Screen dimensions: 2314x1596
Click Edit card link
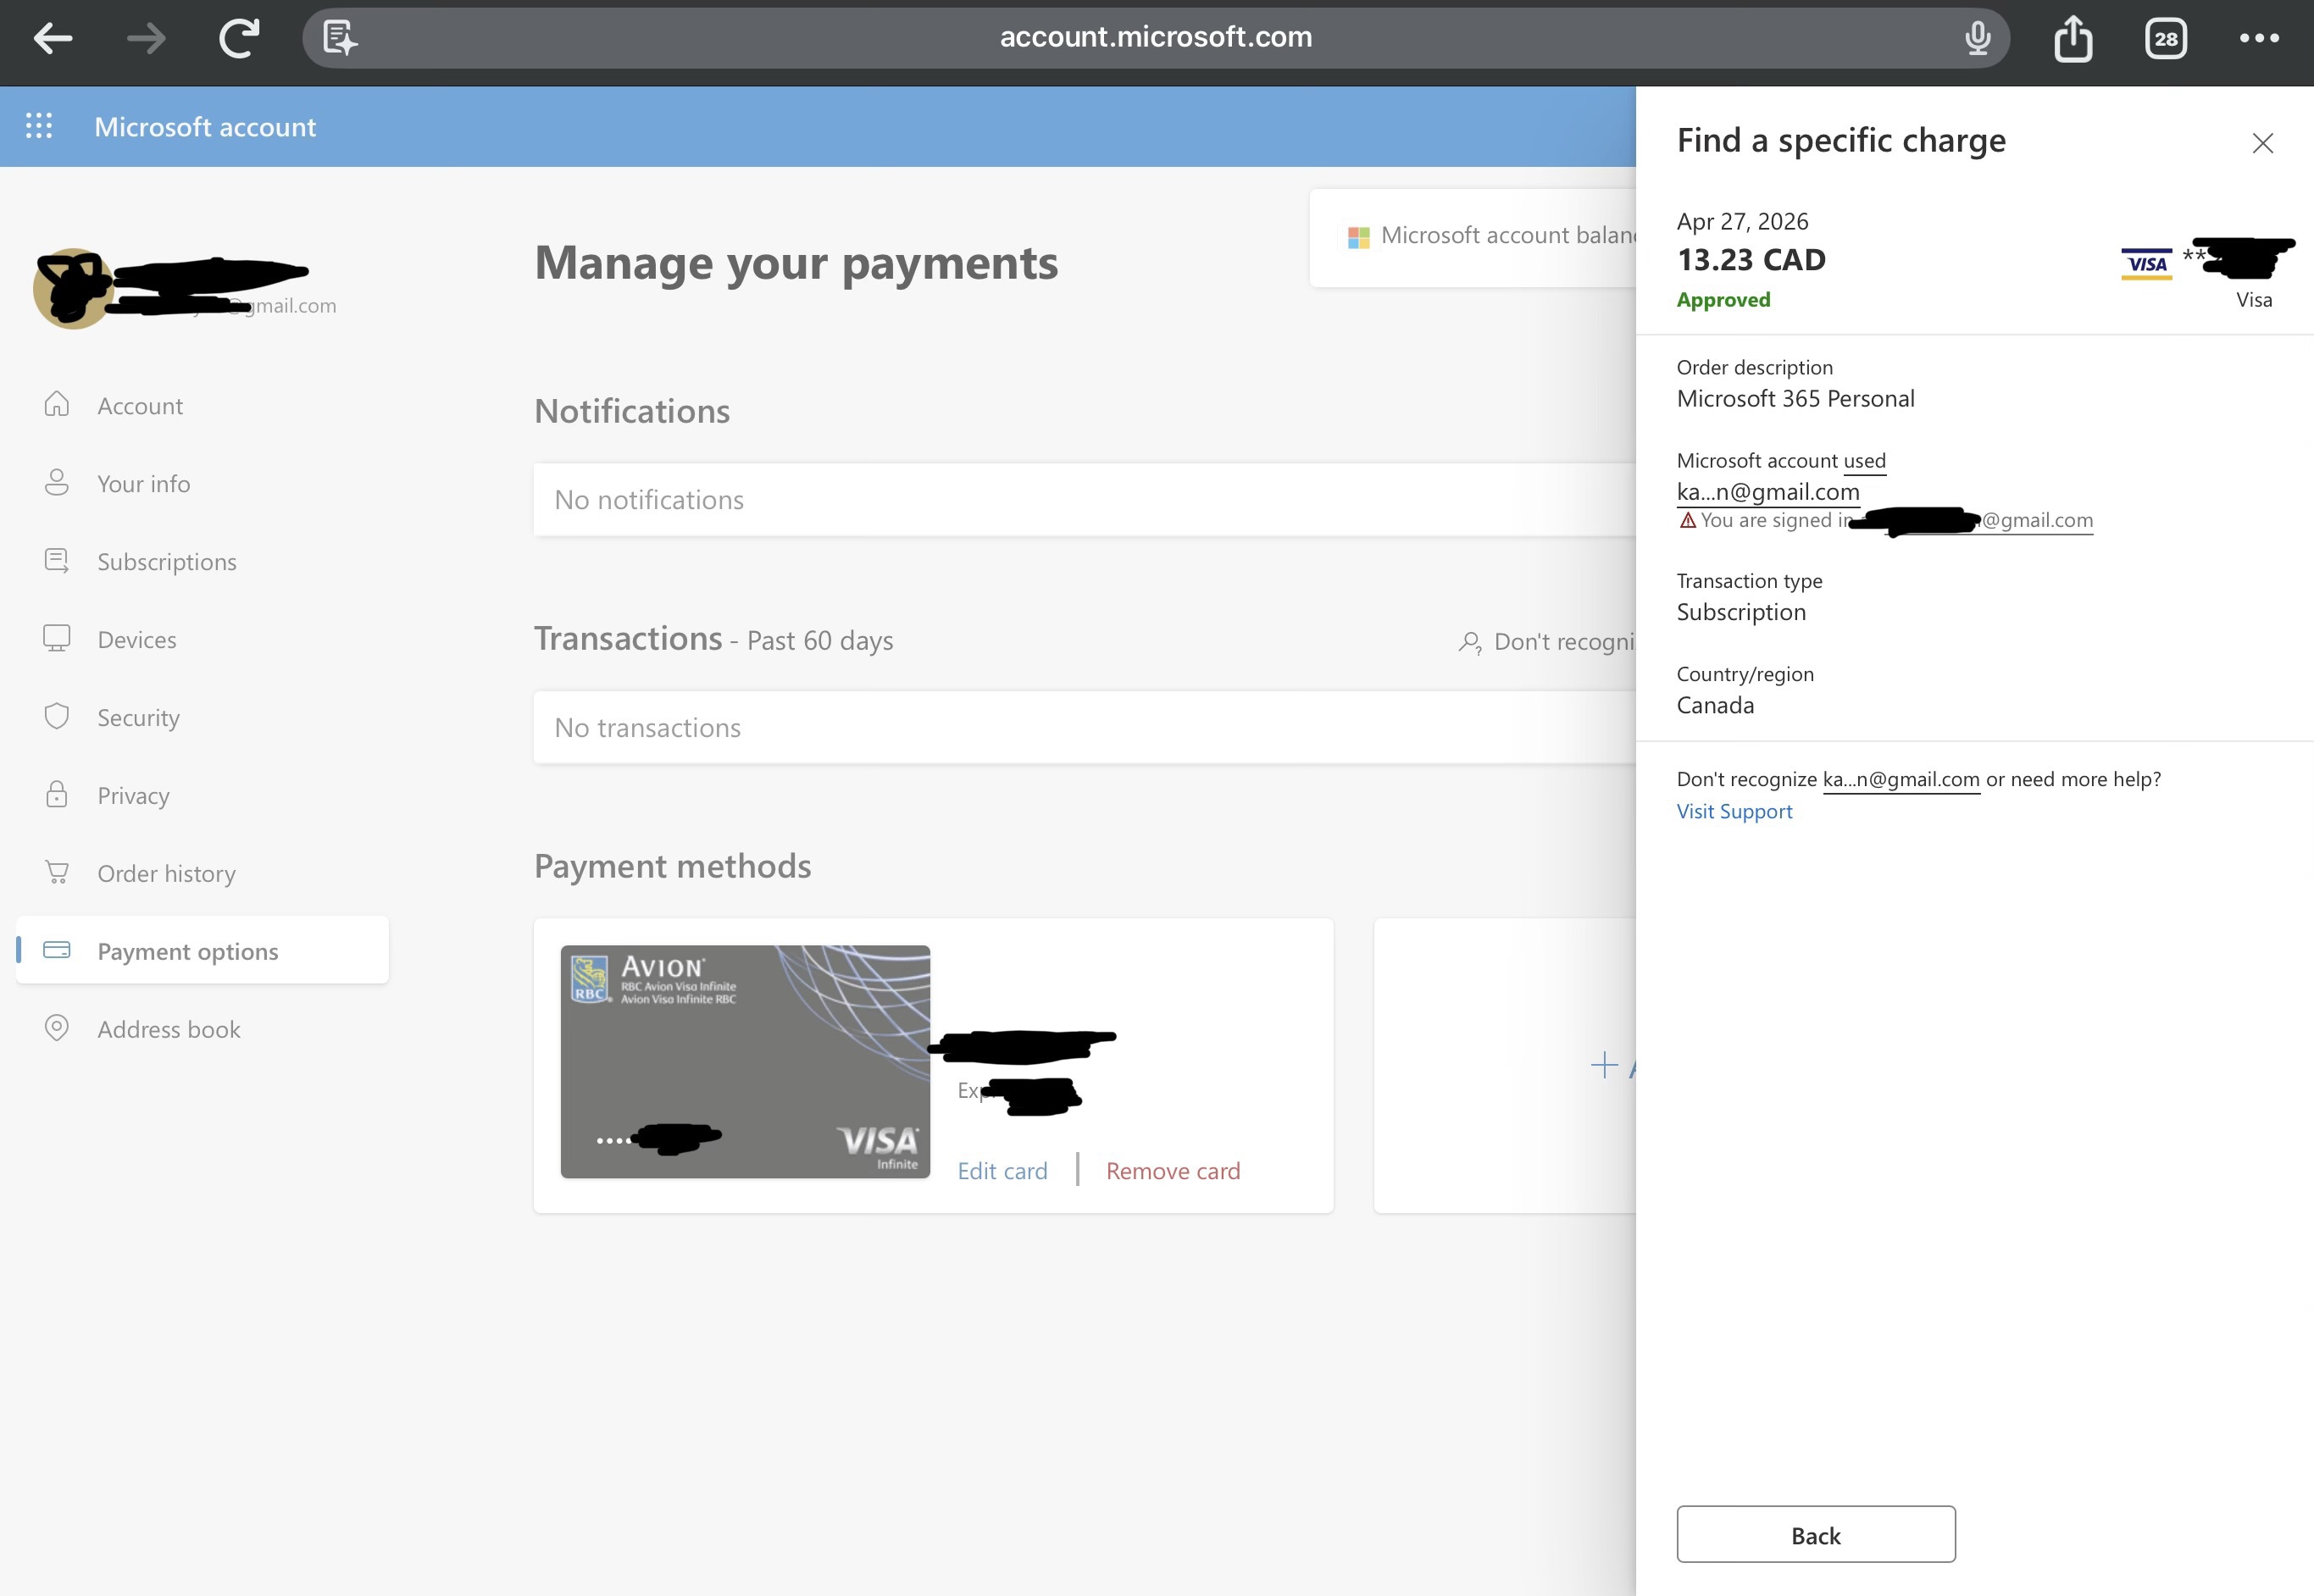click(1003, 1171)
